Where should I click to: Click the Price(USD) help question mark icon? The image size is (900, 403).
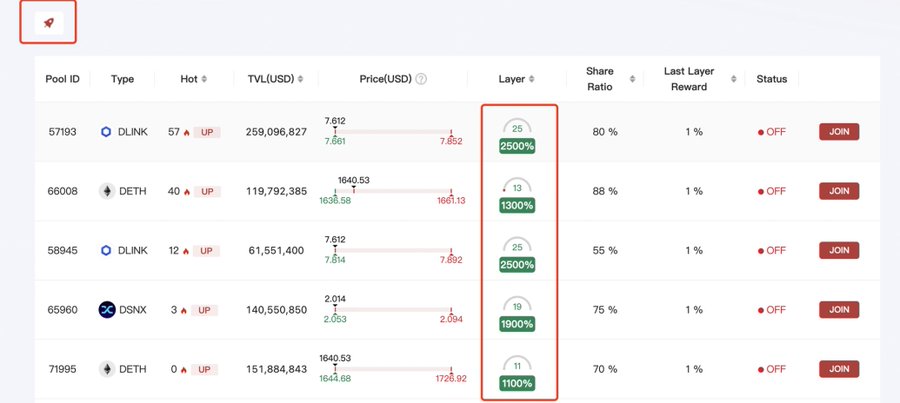tap(421, 79)
